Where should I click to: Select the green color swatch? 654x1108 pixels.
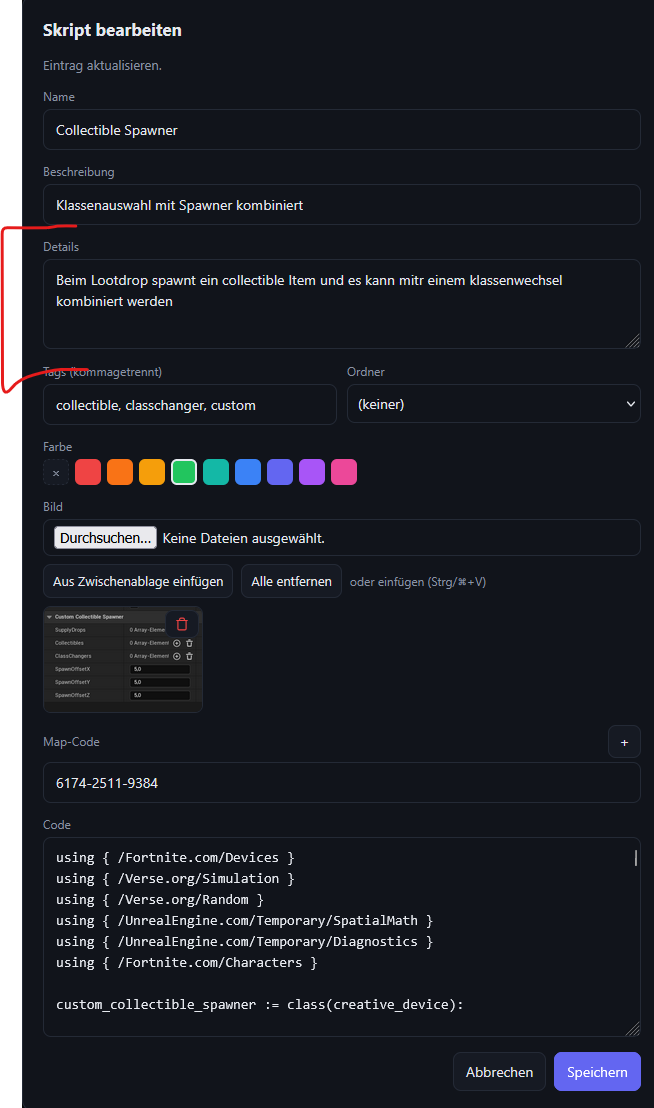coord(184,472)
